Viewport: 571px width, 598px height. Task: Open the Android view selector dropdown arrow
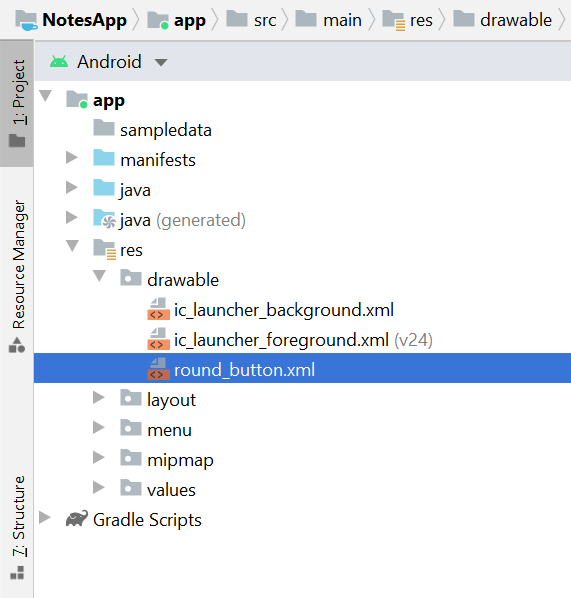click(161, 62)
